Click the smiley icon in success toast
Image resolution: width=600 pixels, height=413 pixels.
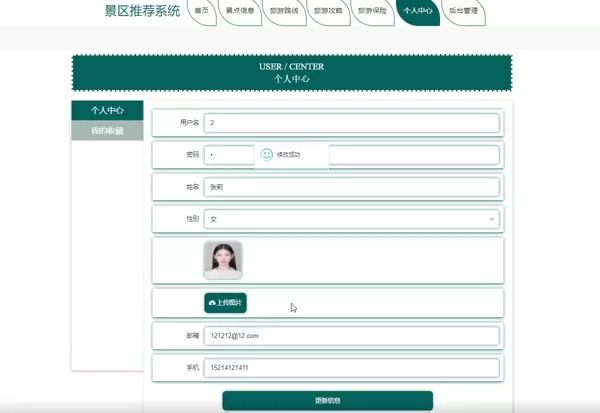266,154
